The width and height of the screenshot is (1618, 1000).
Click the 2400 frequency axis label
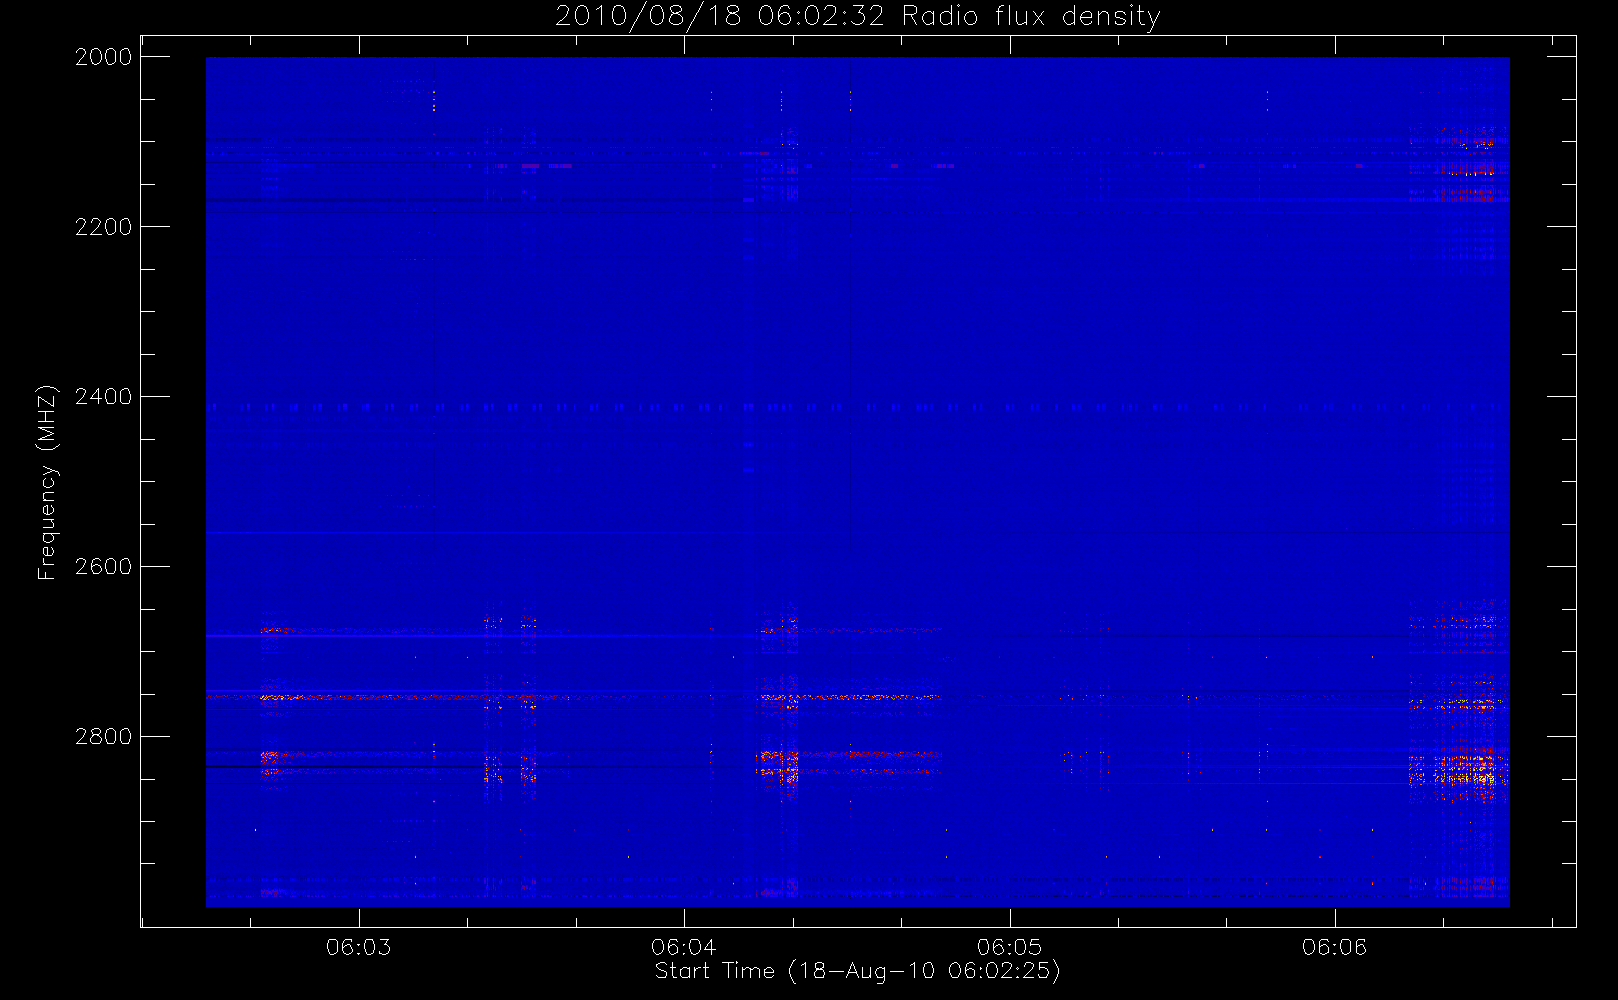pos(104,397)
